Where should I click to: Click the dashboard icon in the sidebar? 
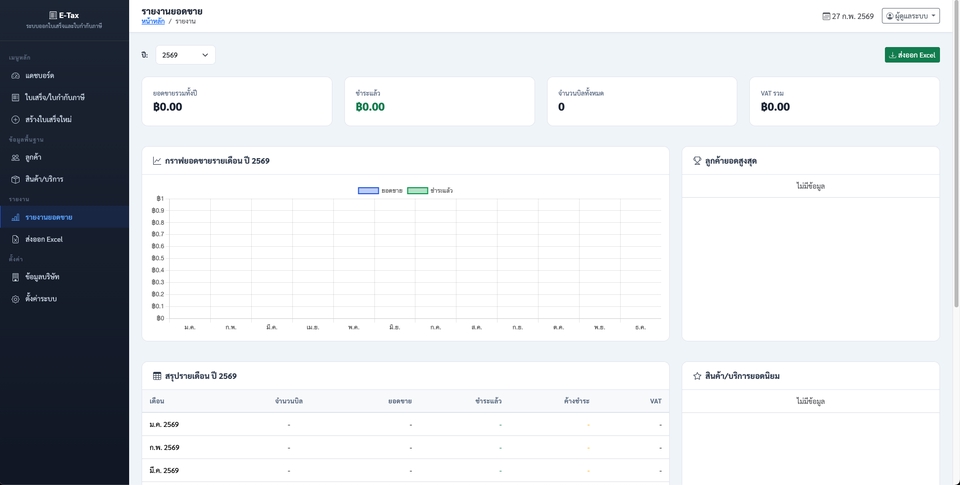(15, 76)
